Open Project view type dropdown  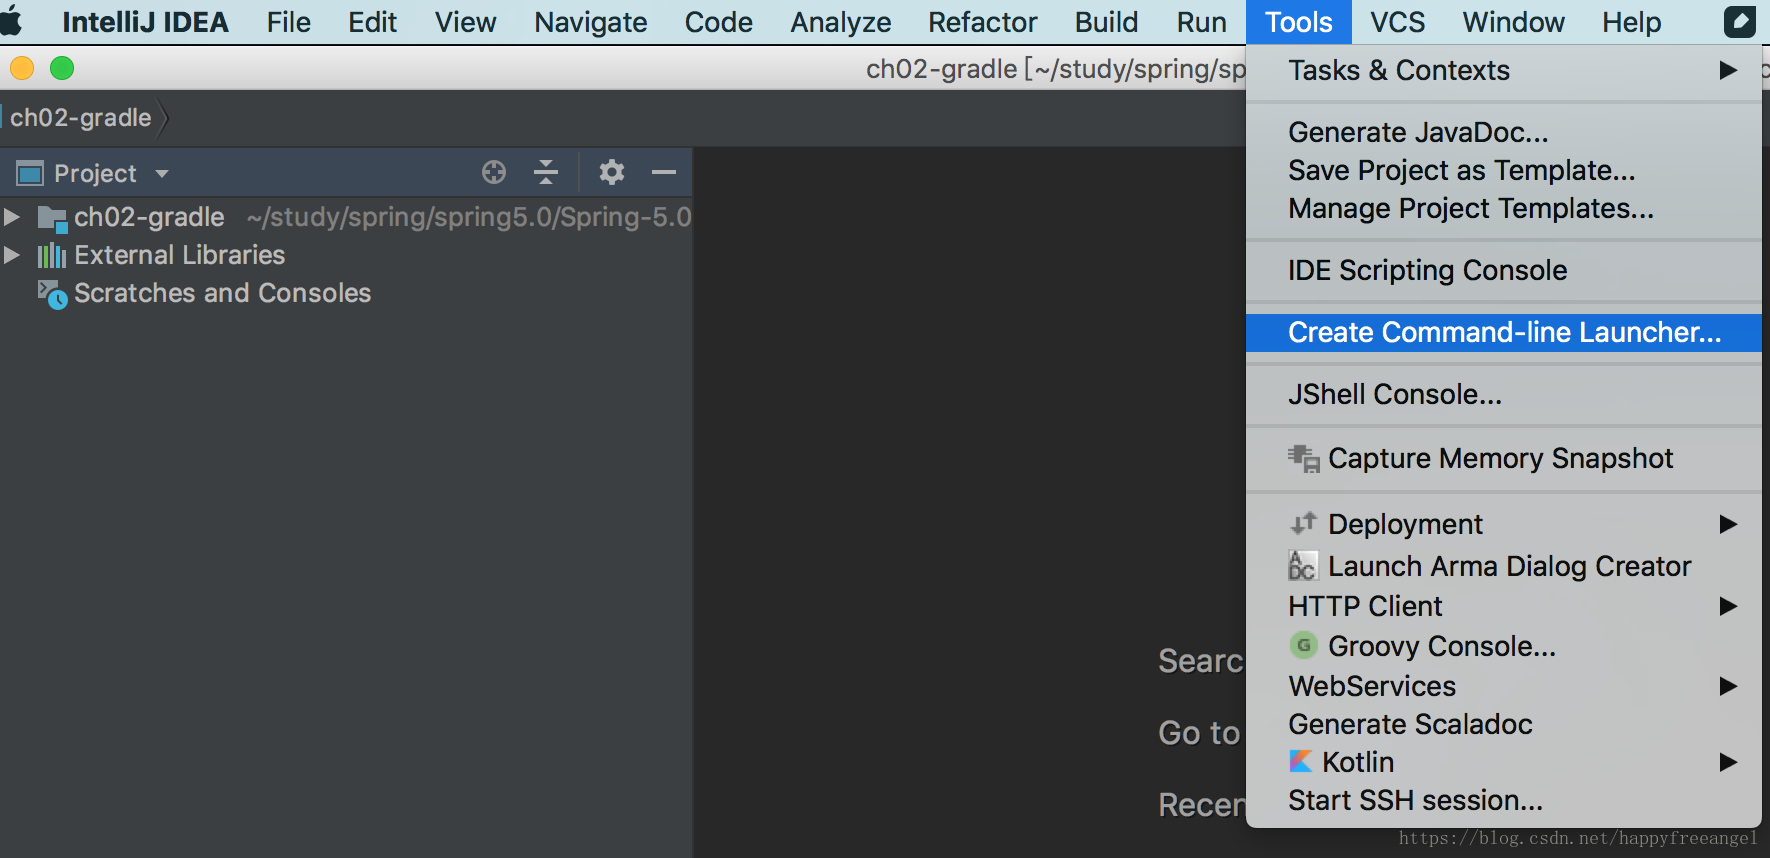(162, 173)
